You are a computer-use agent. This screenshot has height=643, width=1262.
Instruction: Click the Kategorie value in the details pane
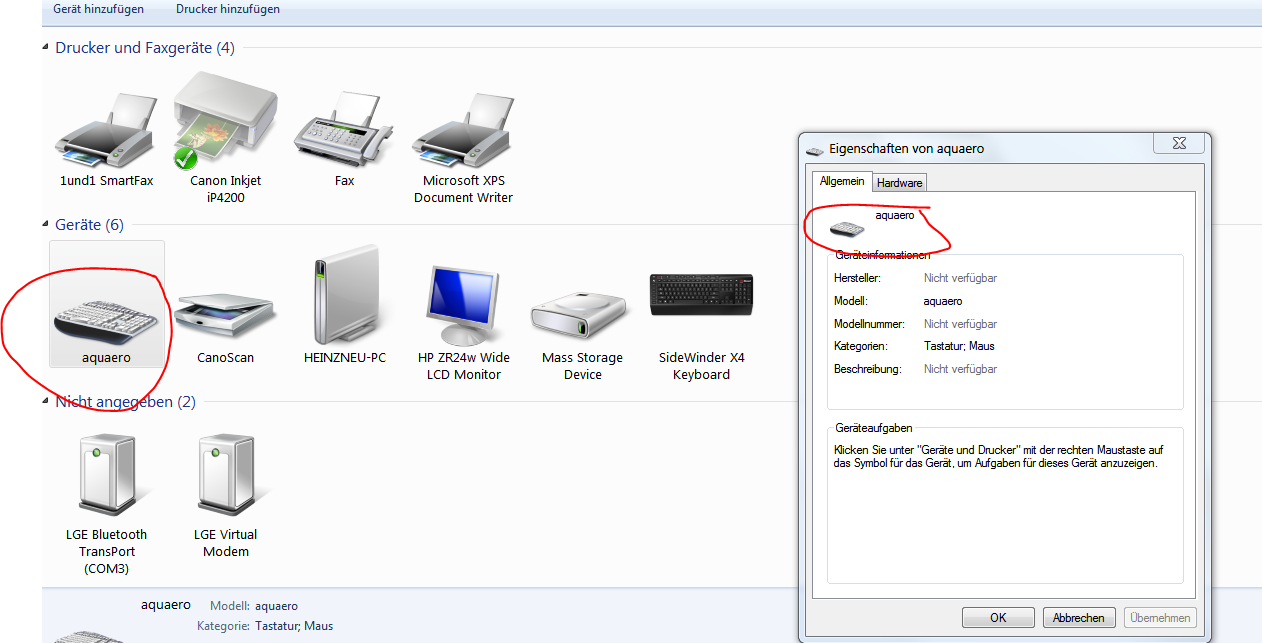click(294, 626)
